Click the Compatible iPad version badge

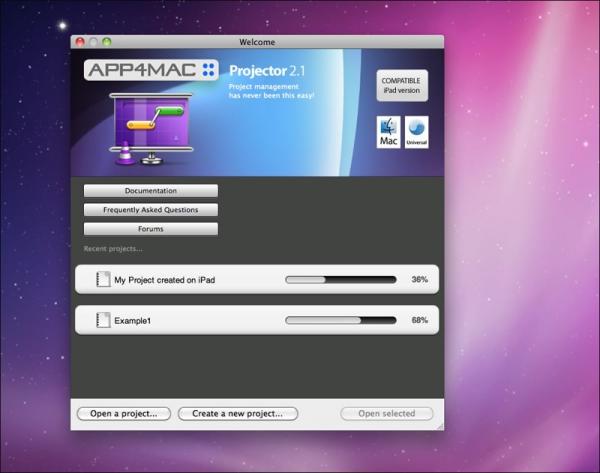[x=402, y=86]
